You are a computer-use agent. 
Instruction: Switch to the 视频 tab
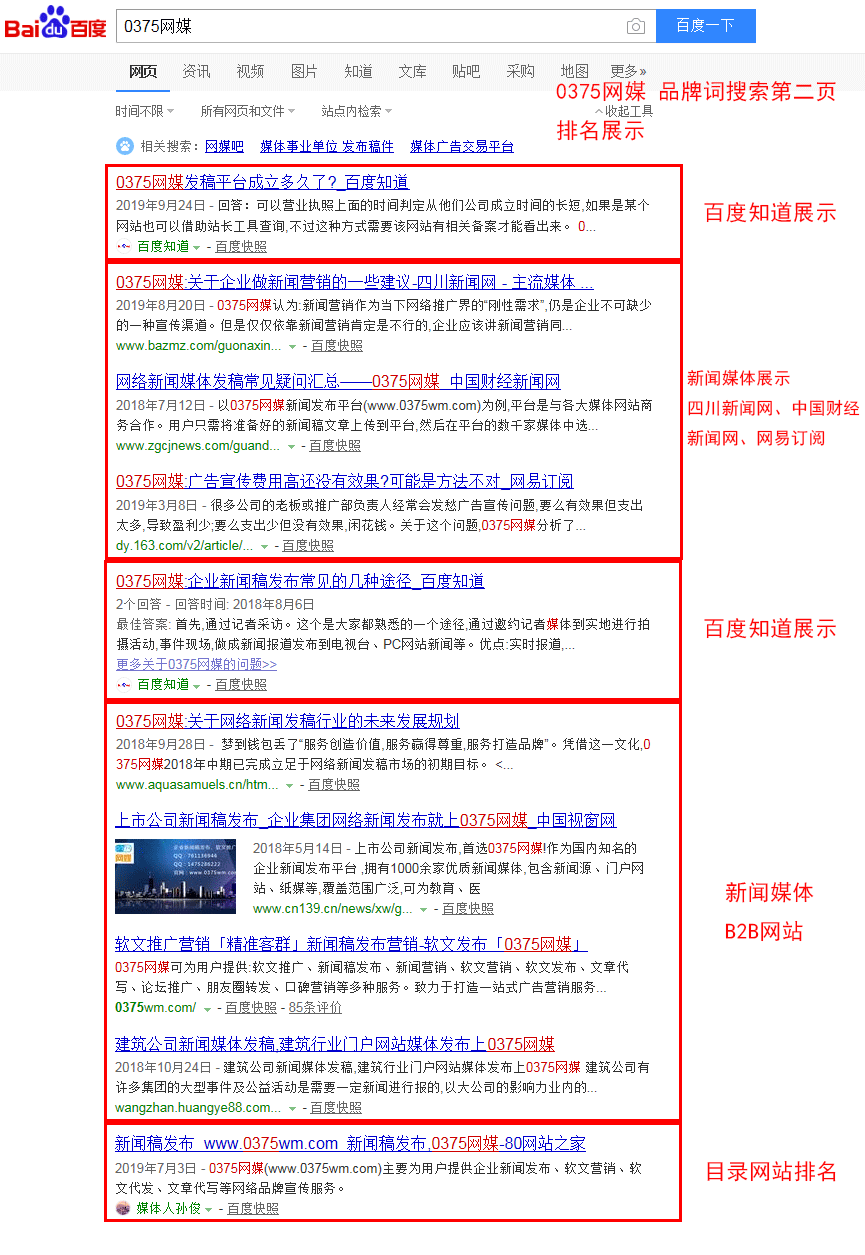pos(250,71)
